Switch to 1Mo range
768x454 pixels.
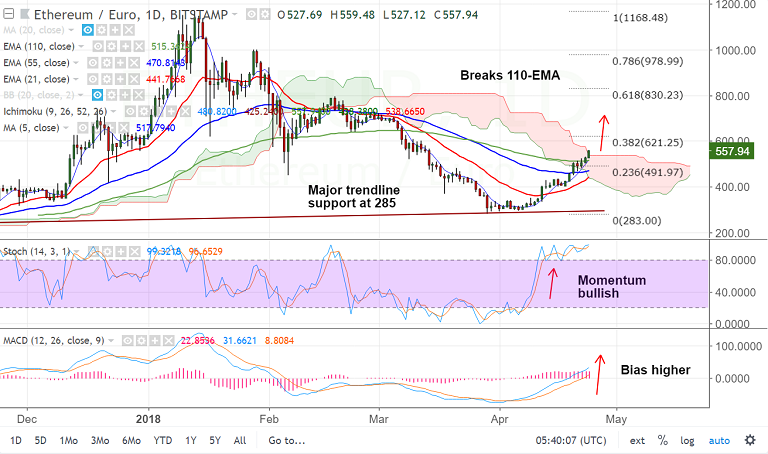pos(69,440)
